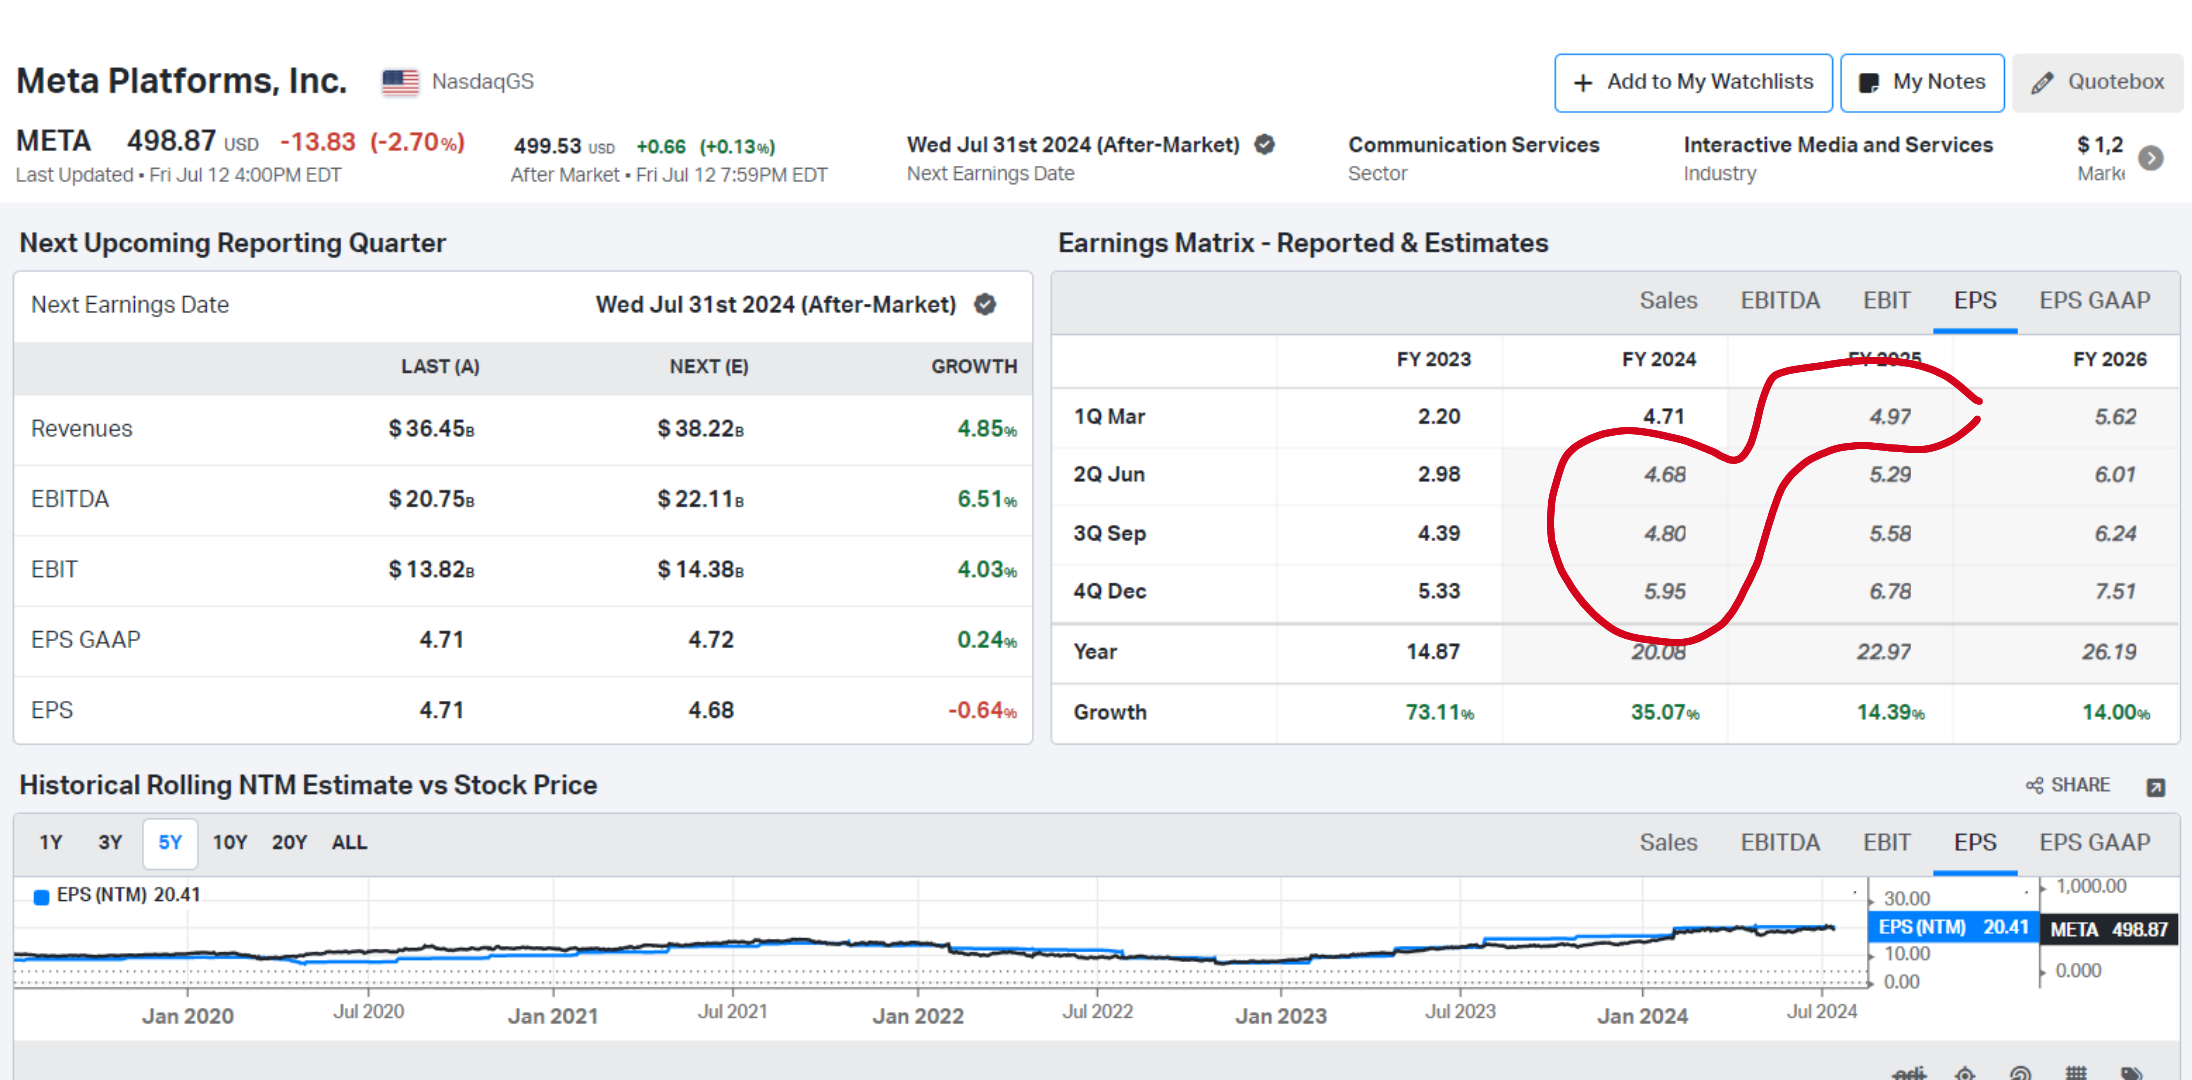2192x1080 pixels.
Task: Click the verified badge next to header earnings date
Action: (1265, 145)
